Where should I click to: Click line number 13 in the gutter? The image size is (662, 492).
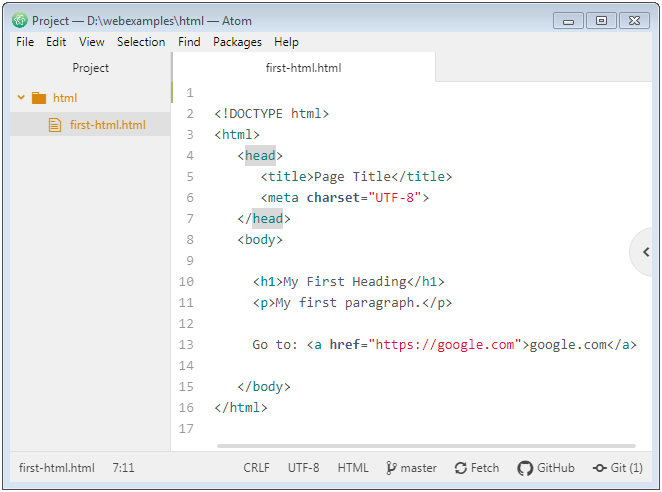pos(186,345)
